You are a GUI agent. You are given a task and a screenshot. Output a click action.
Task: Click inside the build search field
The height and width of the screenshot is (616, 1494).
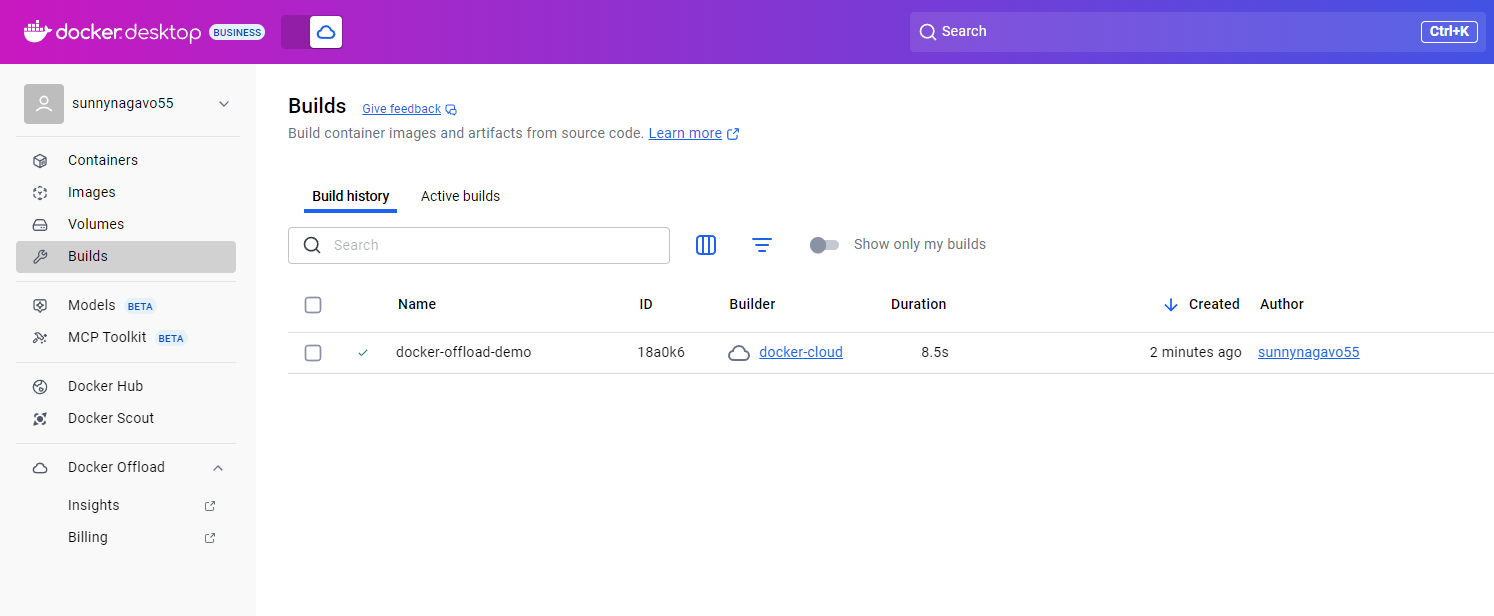(x=478, y=245)
